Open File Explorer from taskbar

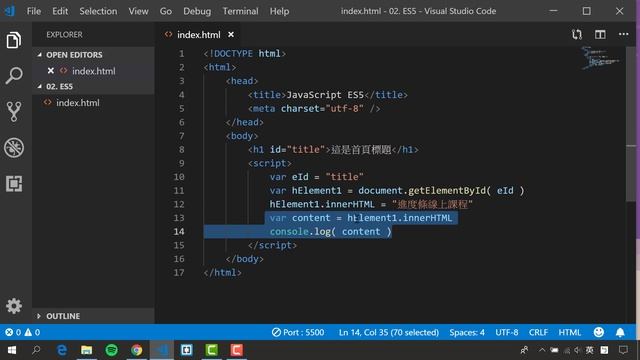[x=87, y=350]
